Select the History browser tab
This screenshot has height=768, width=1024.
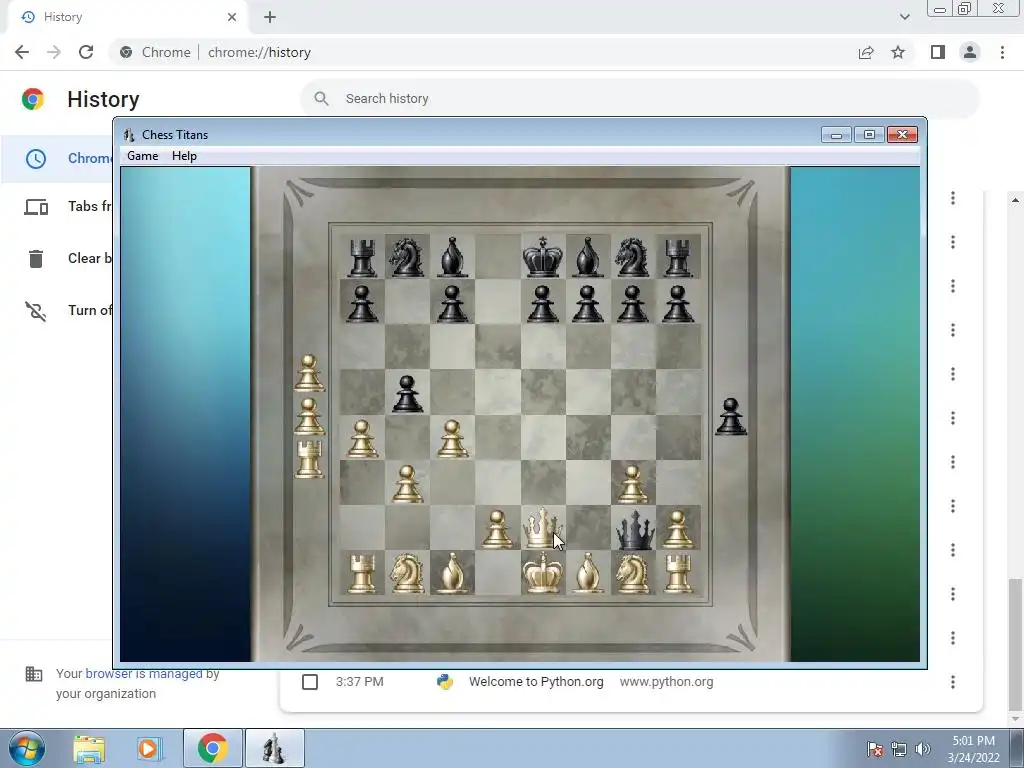click(128, 17)
